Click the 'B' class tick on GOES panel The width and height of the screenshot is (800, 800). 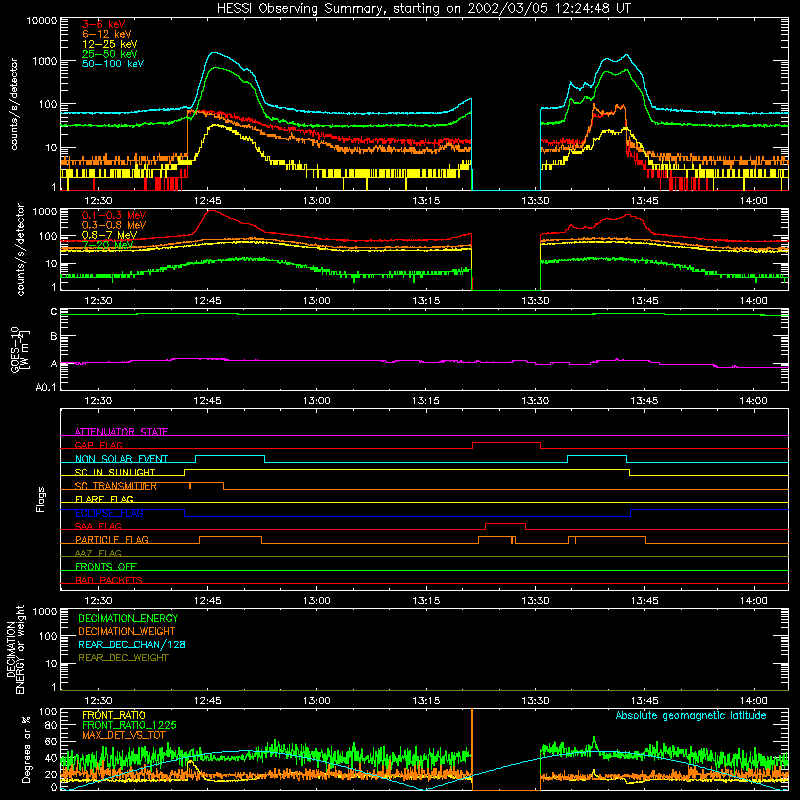click(54, 337)
